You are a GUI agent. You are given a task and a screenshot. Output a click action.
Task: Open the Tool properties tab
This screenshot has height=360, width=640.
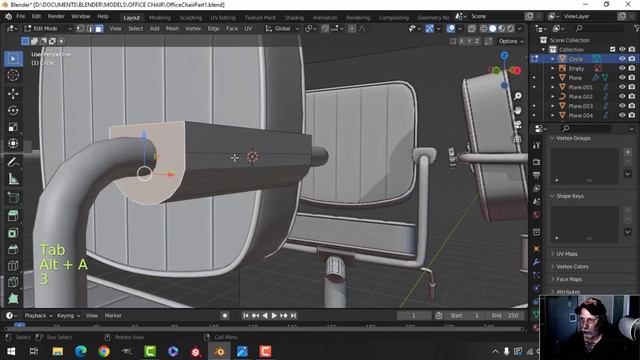coord(536,145)
